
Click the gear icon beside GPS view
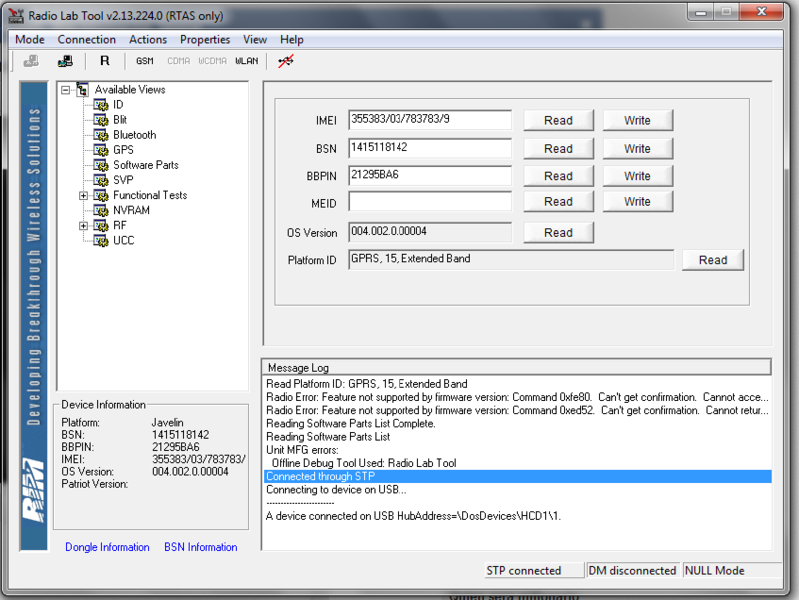(101, 150)
